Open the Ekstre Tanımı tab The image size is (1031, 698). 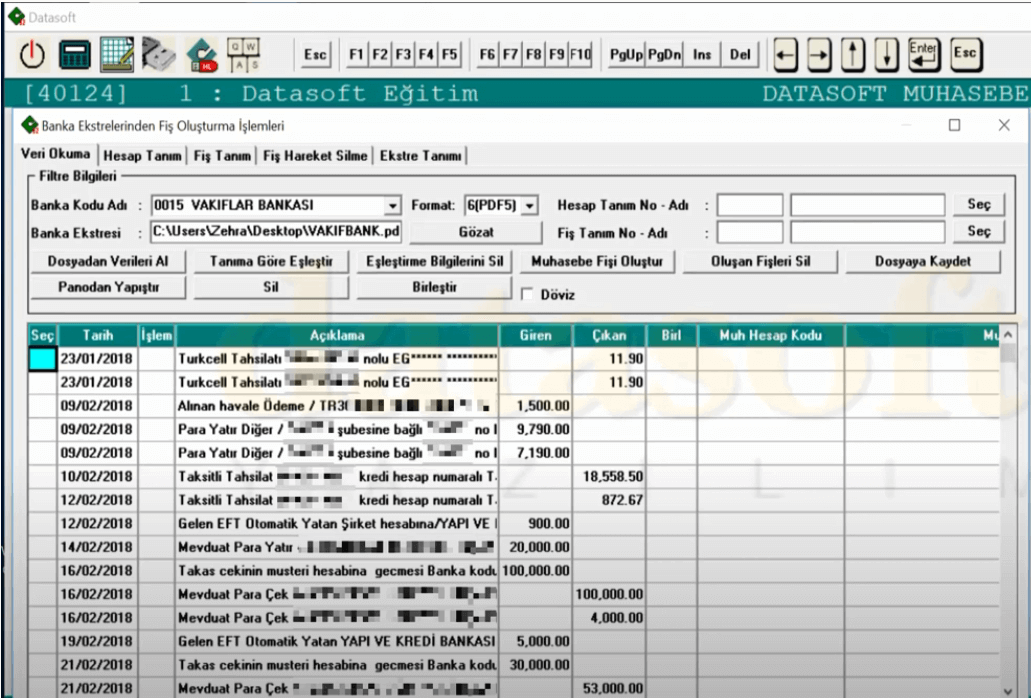pyautogui.click(x=420, y=156)
